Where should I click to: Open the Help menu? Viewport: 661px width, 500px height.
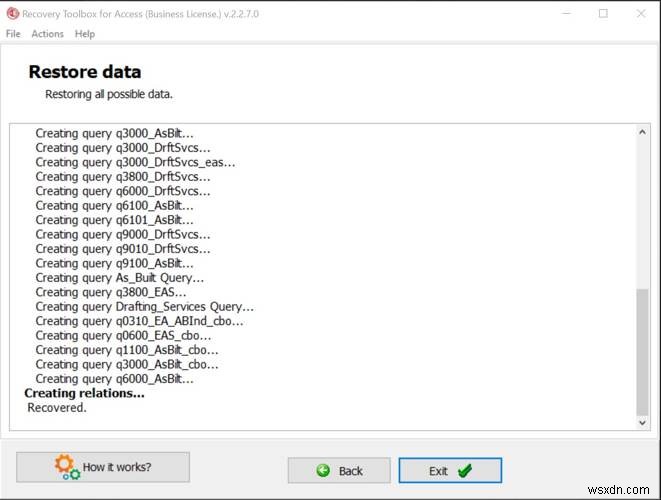(x=85, y=34)
